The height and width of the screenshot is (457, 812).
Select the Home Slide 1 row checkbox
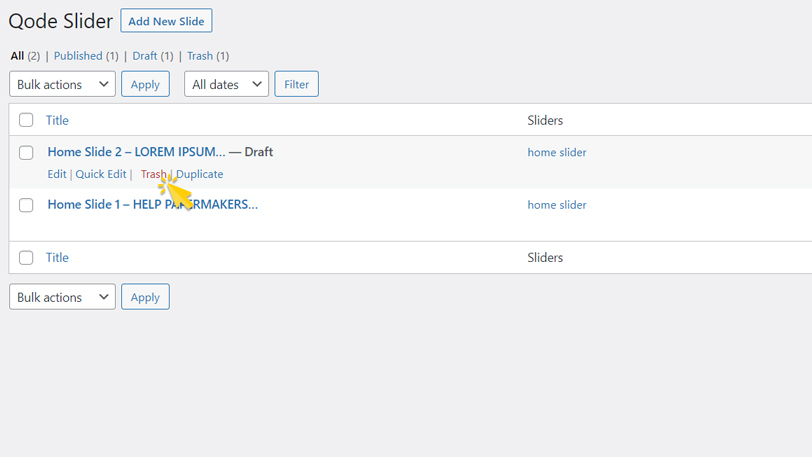(x=26, y=205)
